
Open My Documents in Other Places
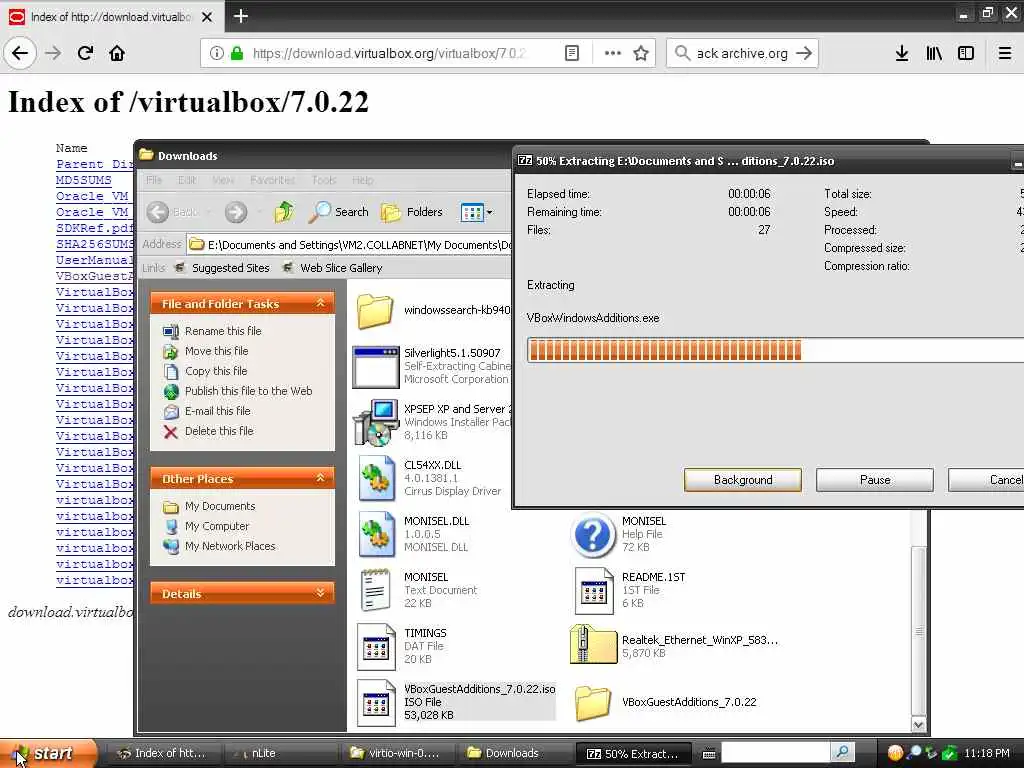[219, 506]
